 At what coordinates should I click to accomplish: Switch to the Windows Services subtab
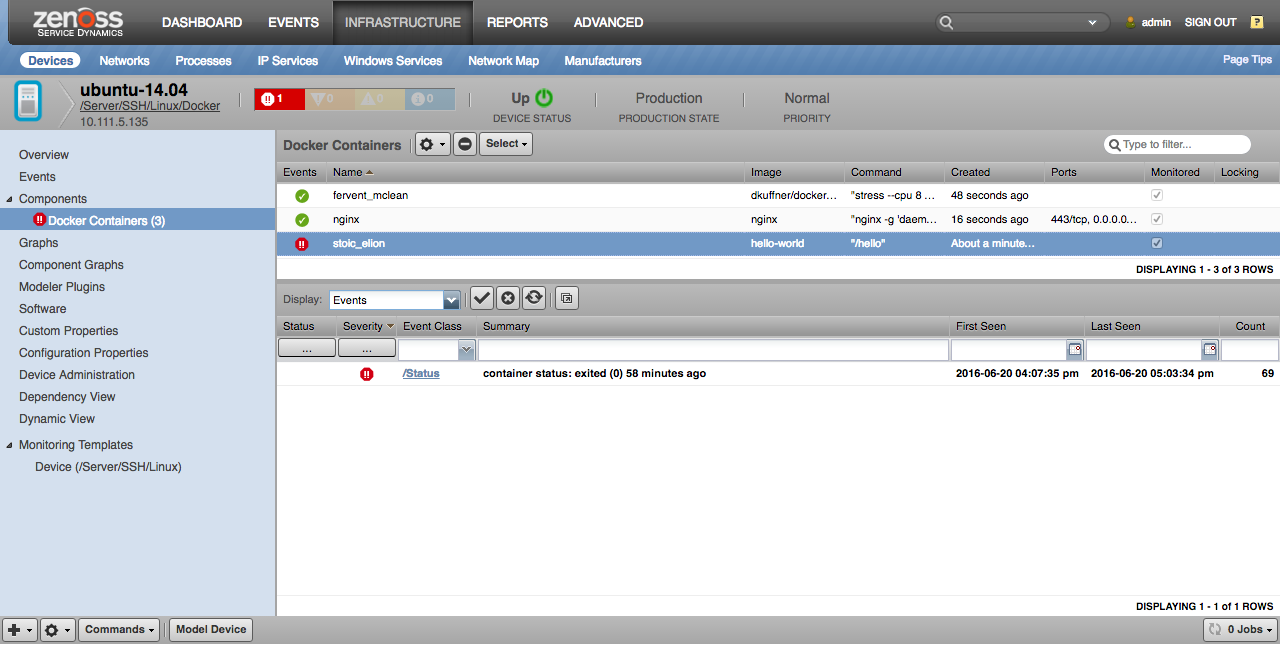click(x=393, y=61)
